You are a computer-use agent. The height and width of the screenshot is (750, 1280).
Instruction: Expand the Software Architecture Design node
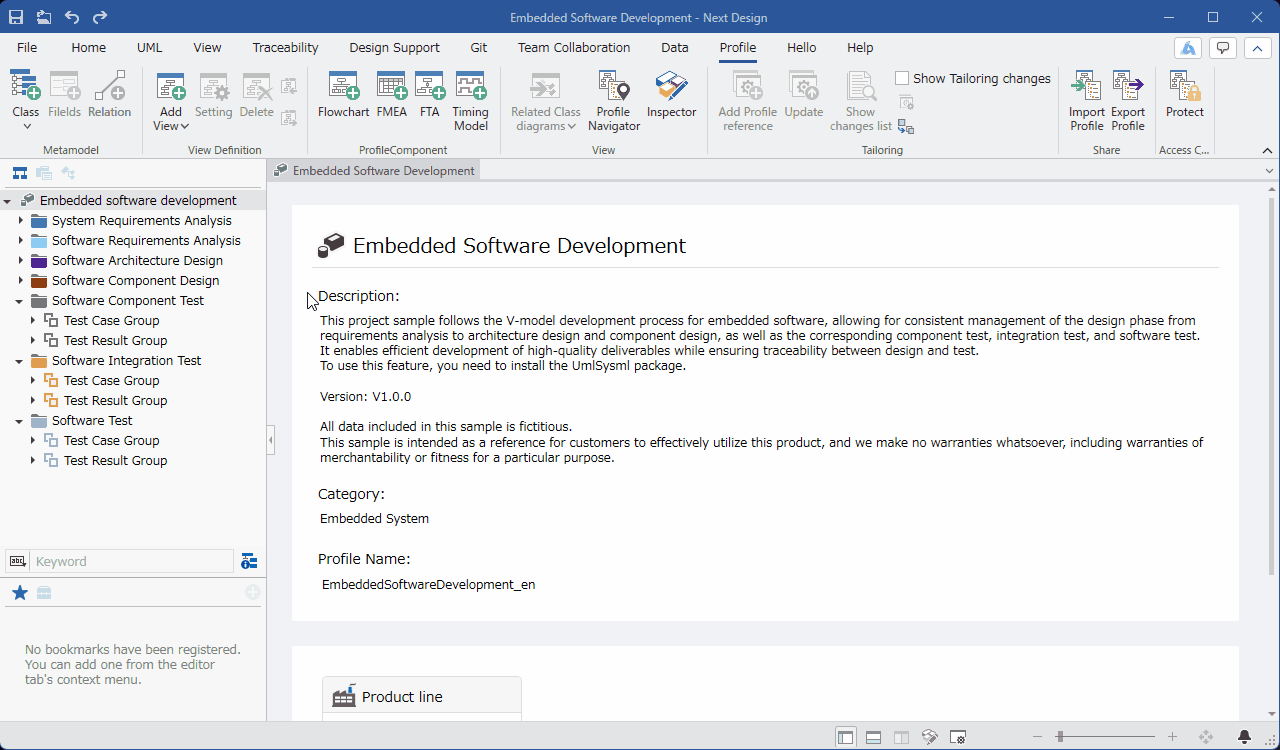coord(20,261)
